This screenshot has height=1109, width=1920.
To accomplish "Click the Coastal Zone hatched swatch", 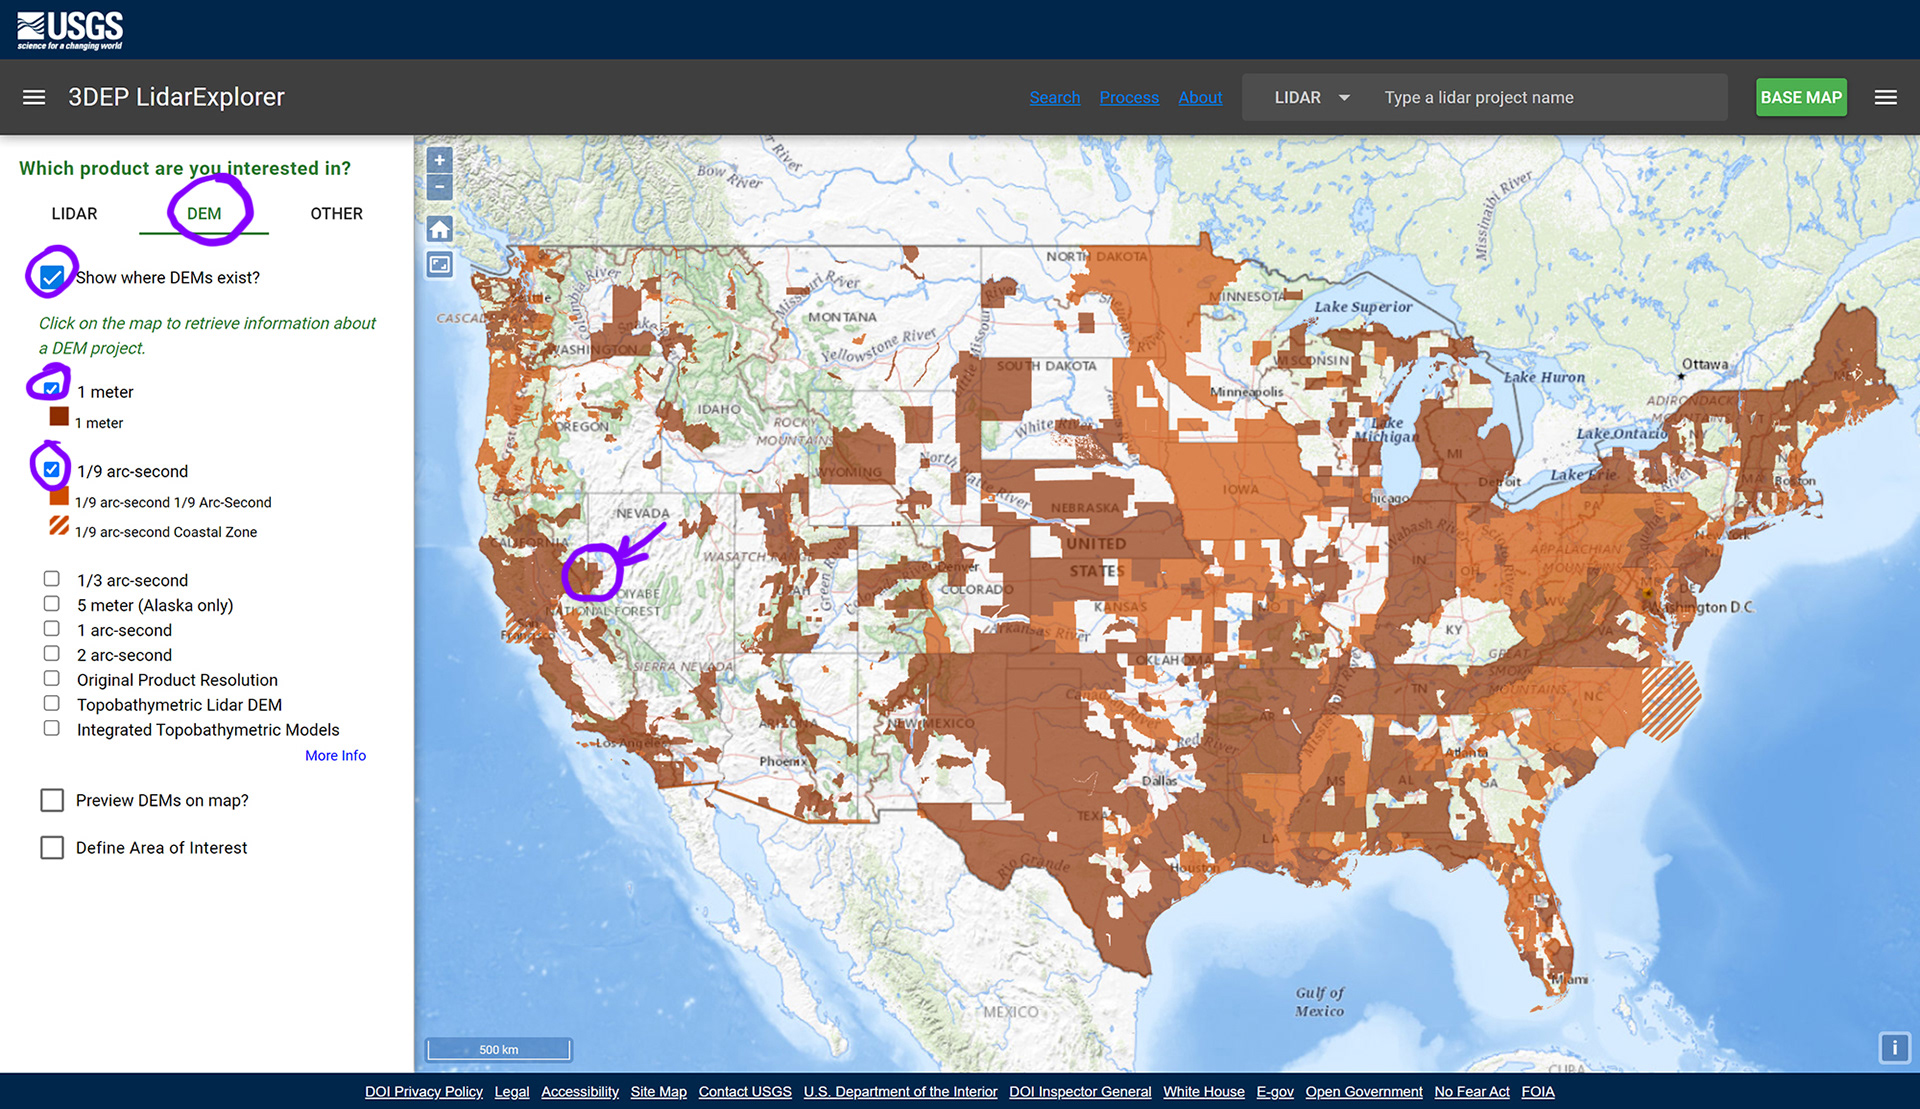I will [59, 525].
